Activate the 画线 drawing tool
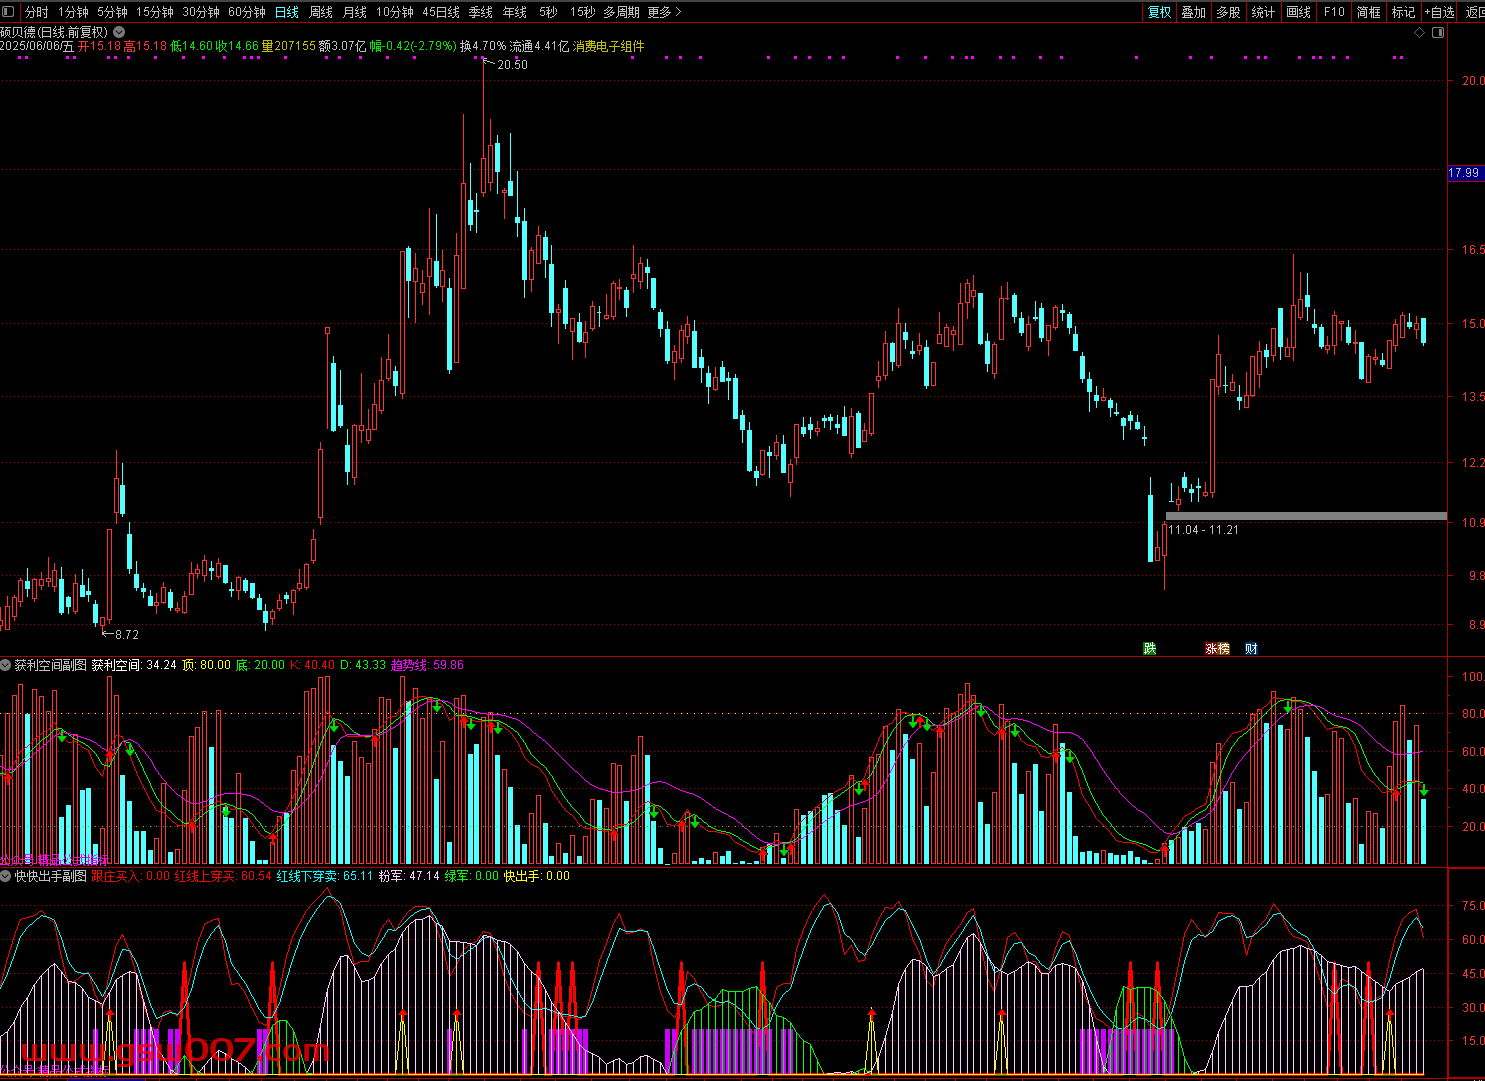Viewport: 1485px width, 1081px height. click(x=1298, y=12)
